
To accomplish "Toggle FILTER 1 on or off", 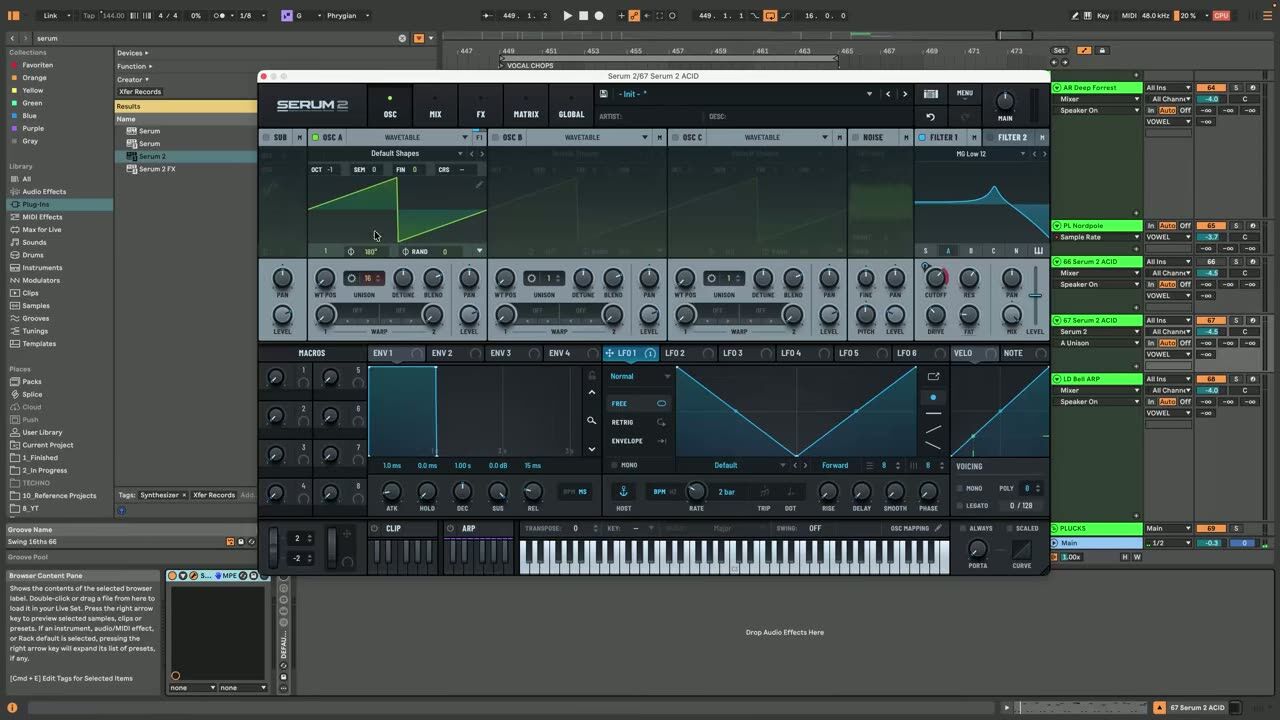I will point(922,137).
